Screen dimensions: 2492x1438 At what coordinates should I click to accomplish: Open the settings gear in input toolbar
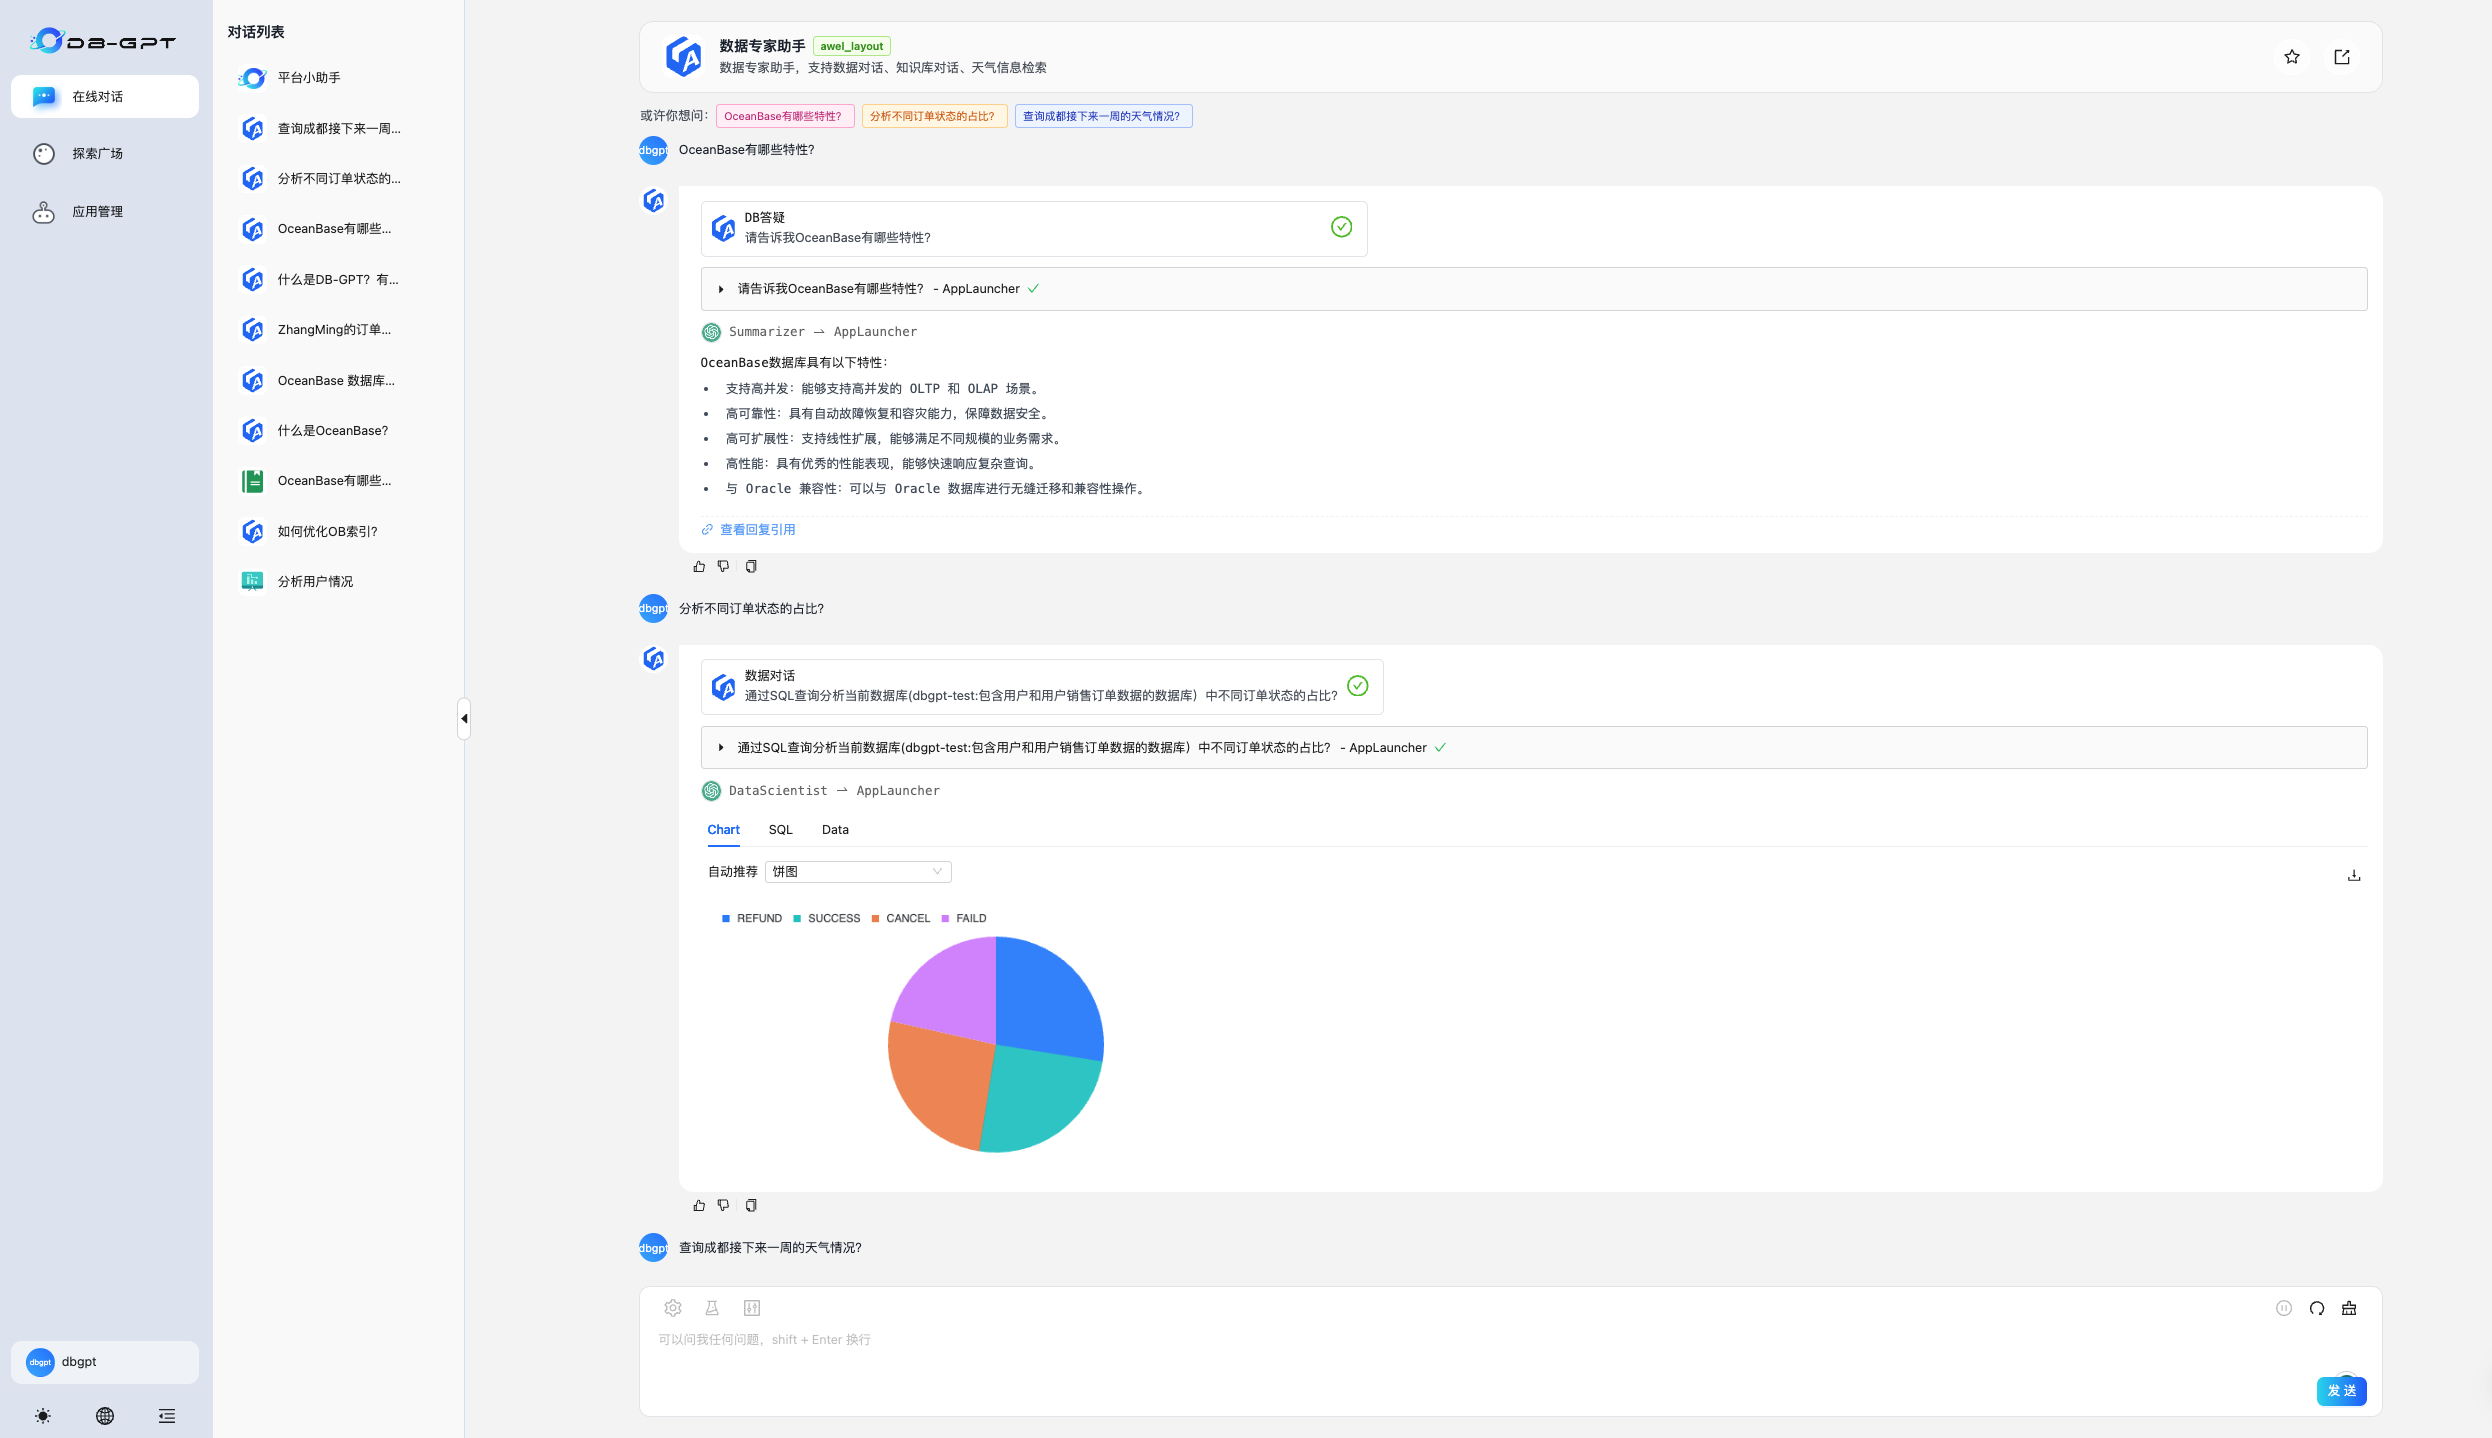[673, 1308]
